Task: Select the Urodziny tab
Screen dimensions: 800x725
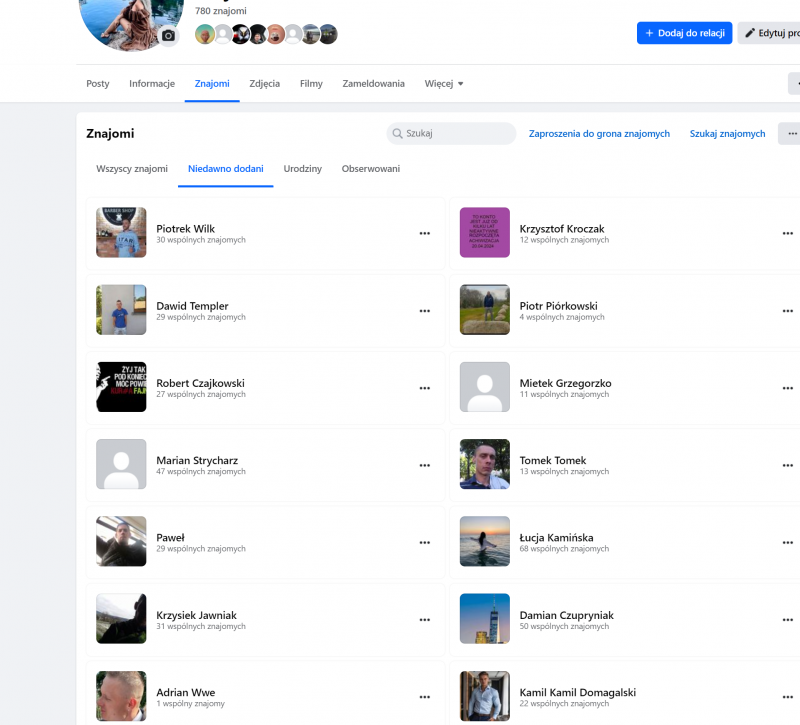Action: tap(302, 169)
